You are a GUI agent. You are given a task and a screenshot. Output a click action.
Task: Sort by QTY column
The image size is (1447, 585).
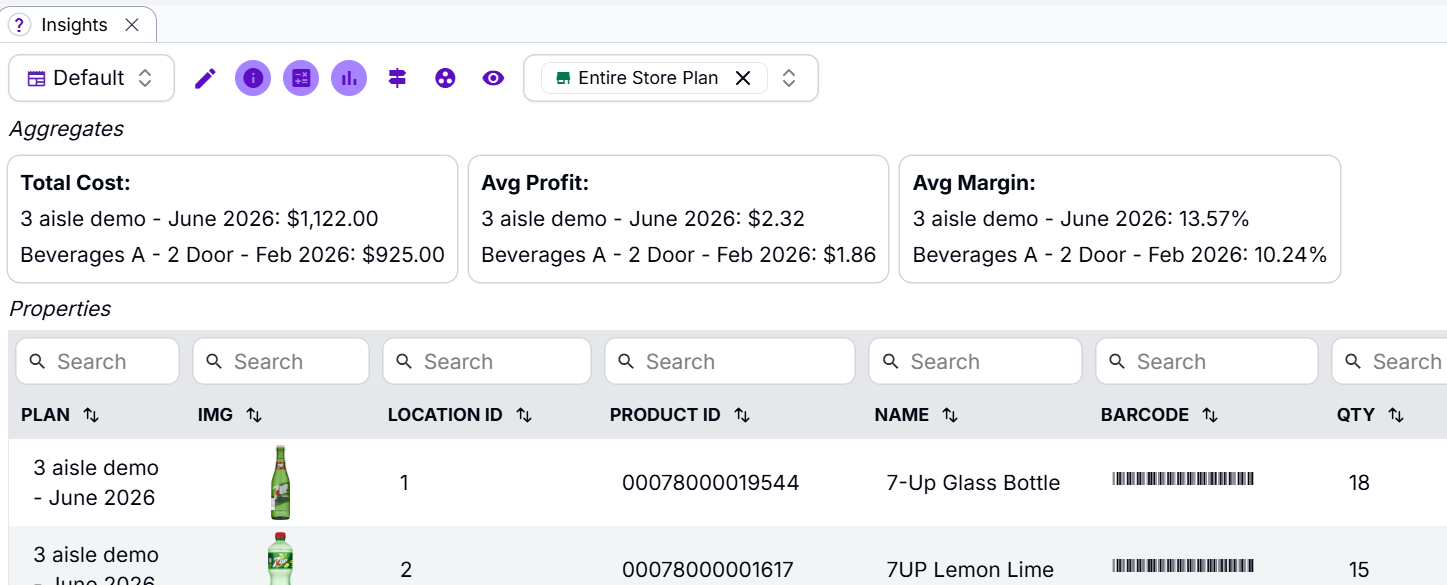1396,415
